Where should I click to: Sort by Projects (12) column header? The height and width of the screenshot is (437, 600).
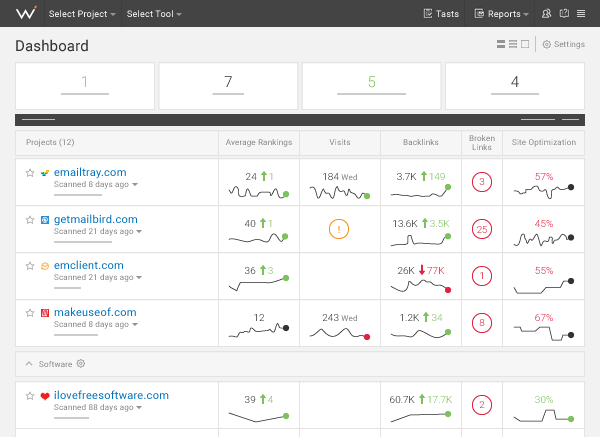(x=50, y=142)
